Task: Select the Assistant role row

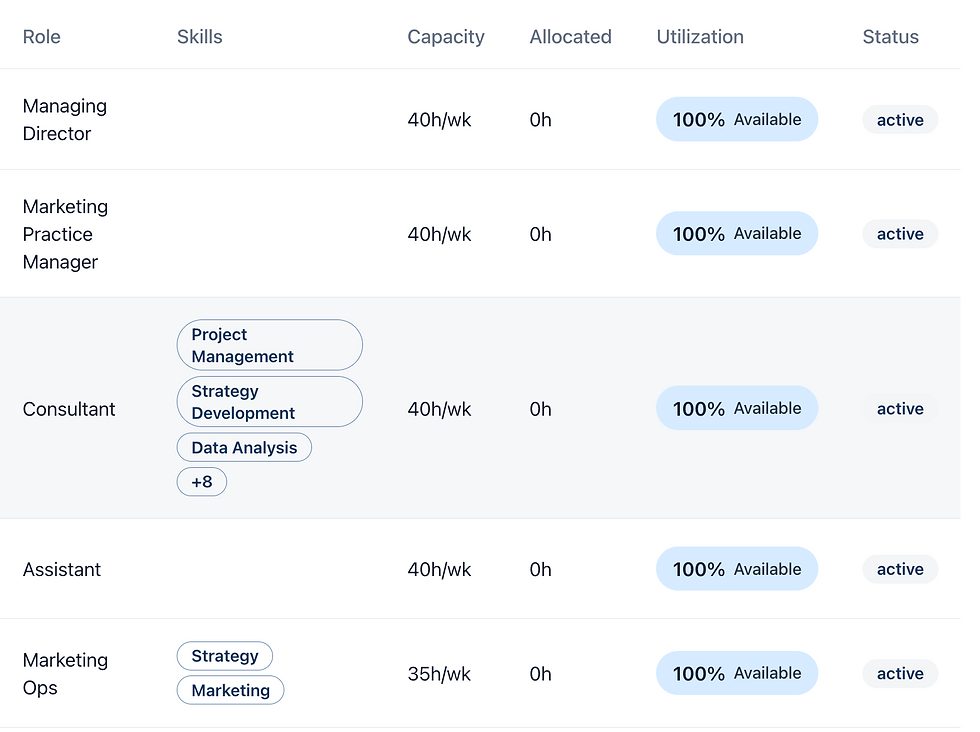Action: pyautogui.click(x=62, y=569)
